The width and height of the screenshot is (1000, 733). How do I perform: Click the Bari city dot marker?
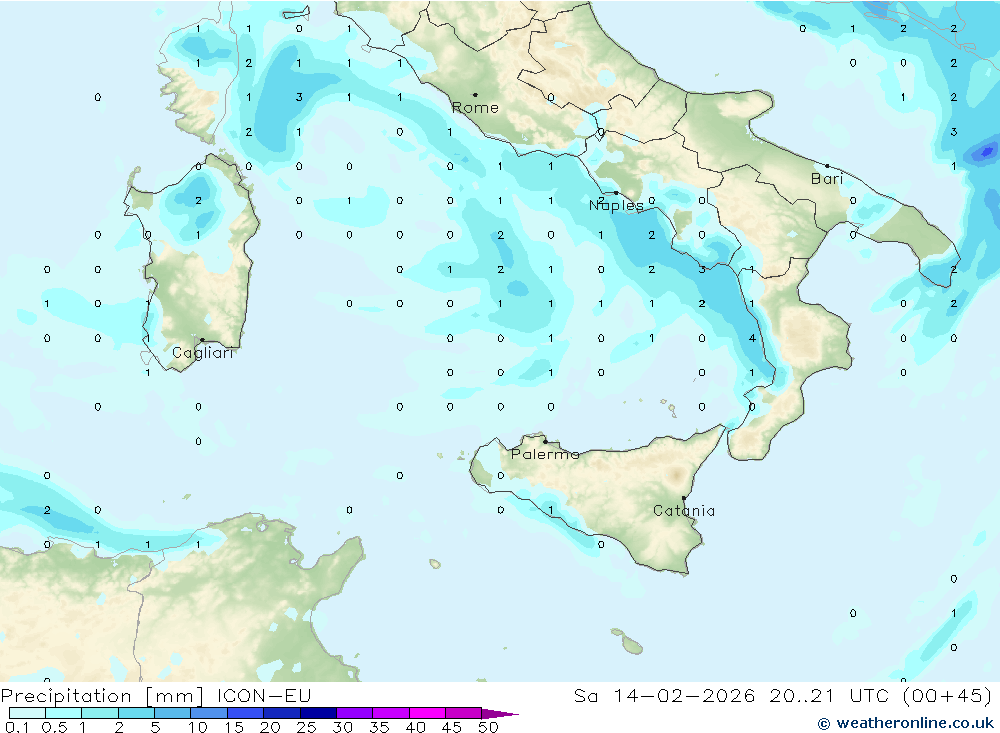[827, 166]
